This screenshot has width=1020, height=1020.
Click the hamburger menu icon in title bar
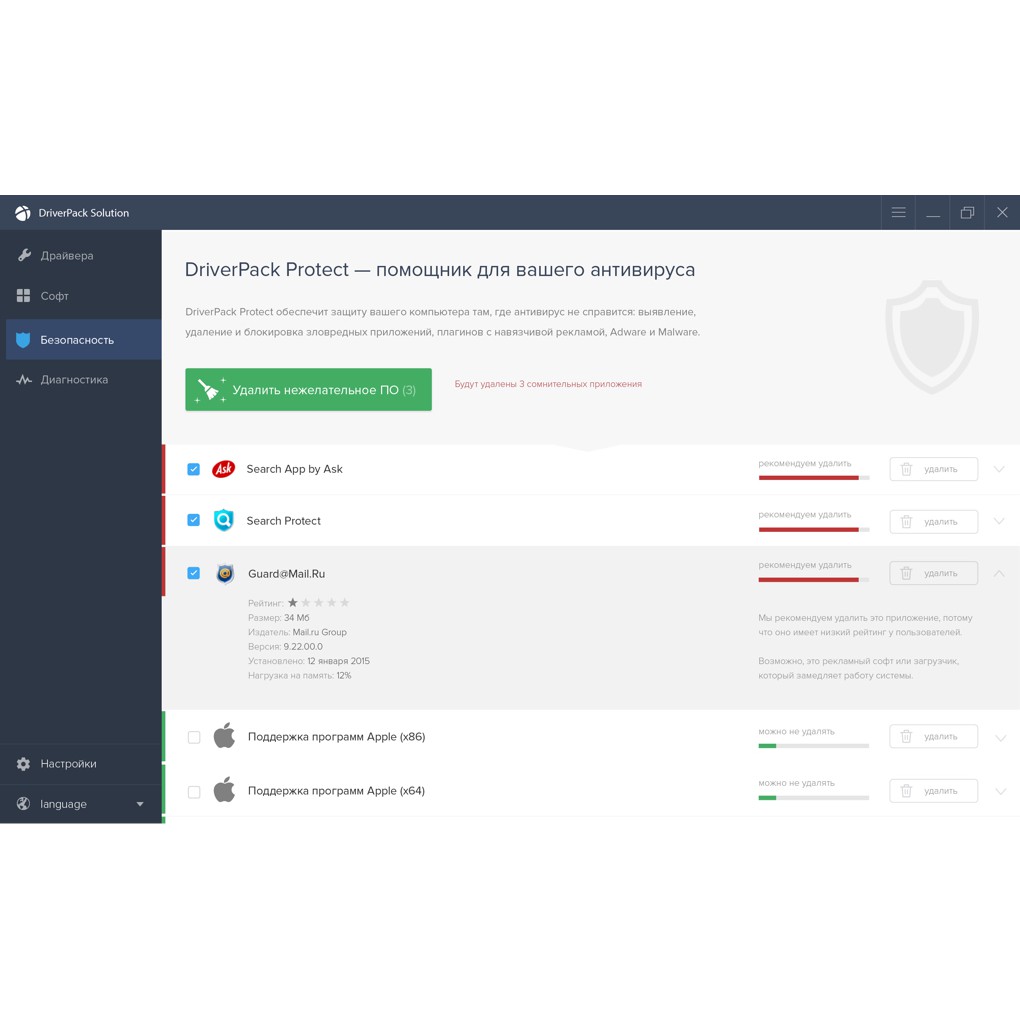click(898, 213)
